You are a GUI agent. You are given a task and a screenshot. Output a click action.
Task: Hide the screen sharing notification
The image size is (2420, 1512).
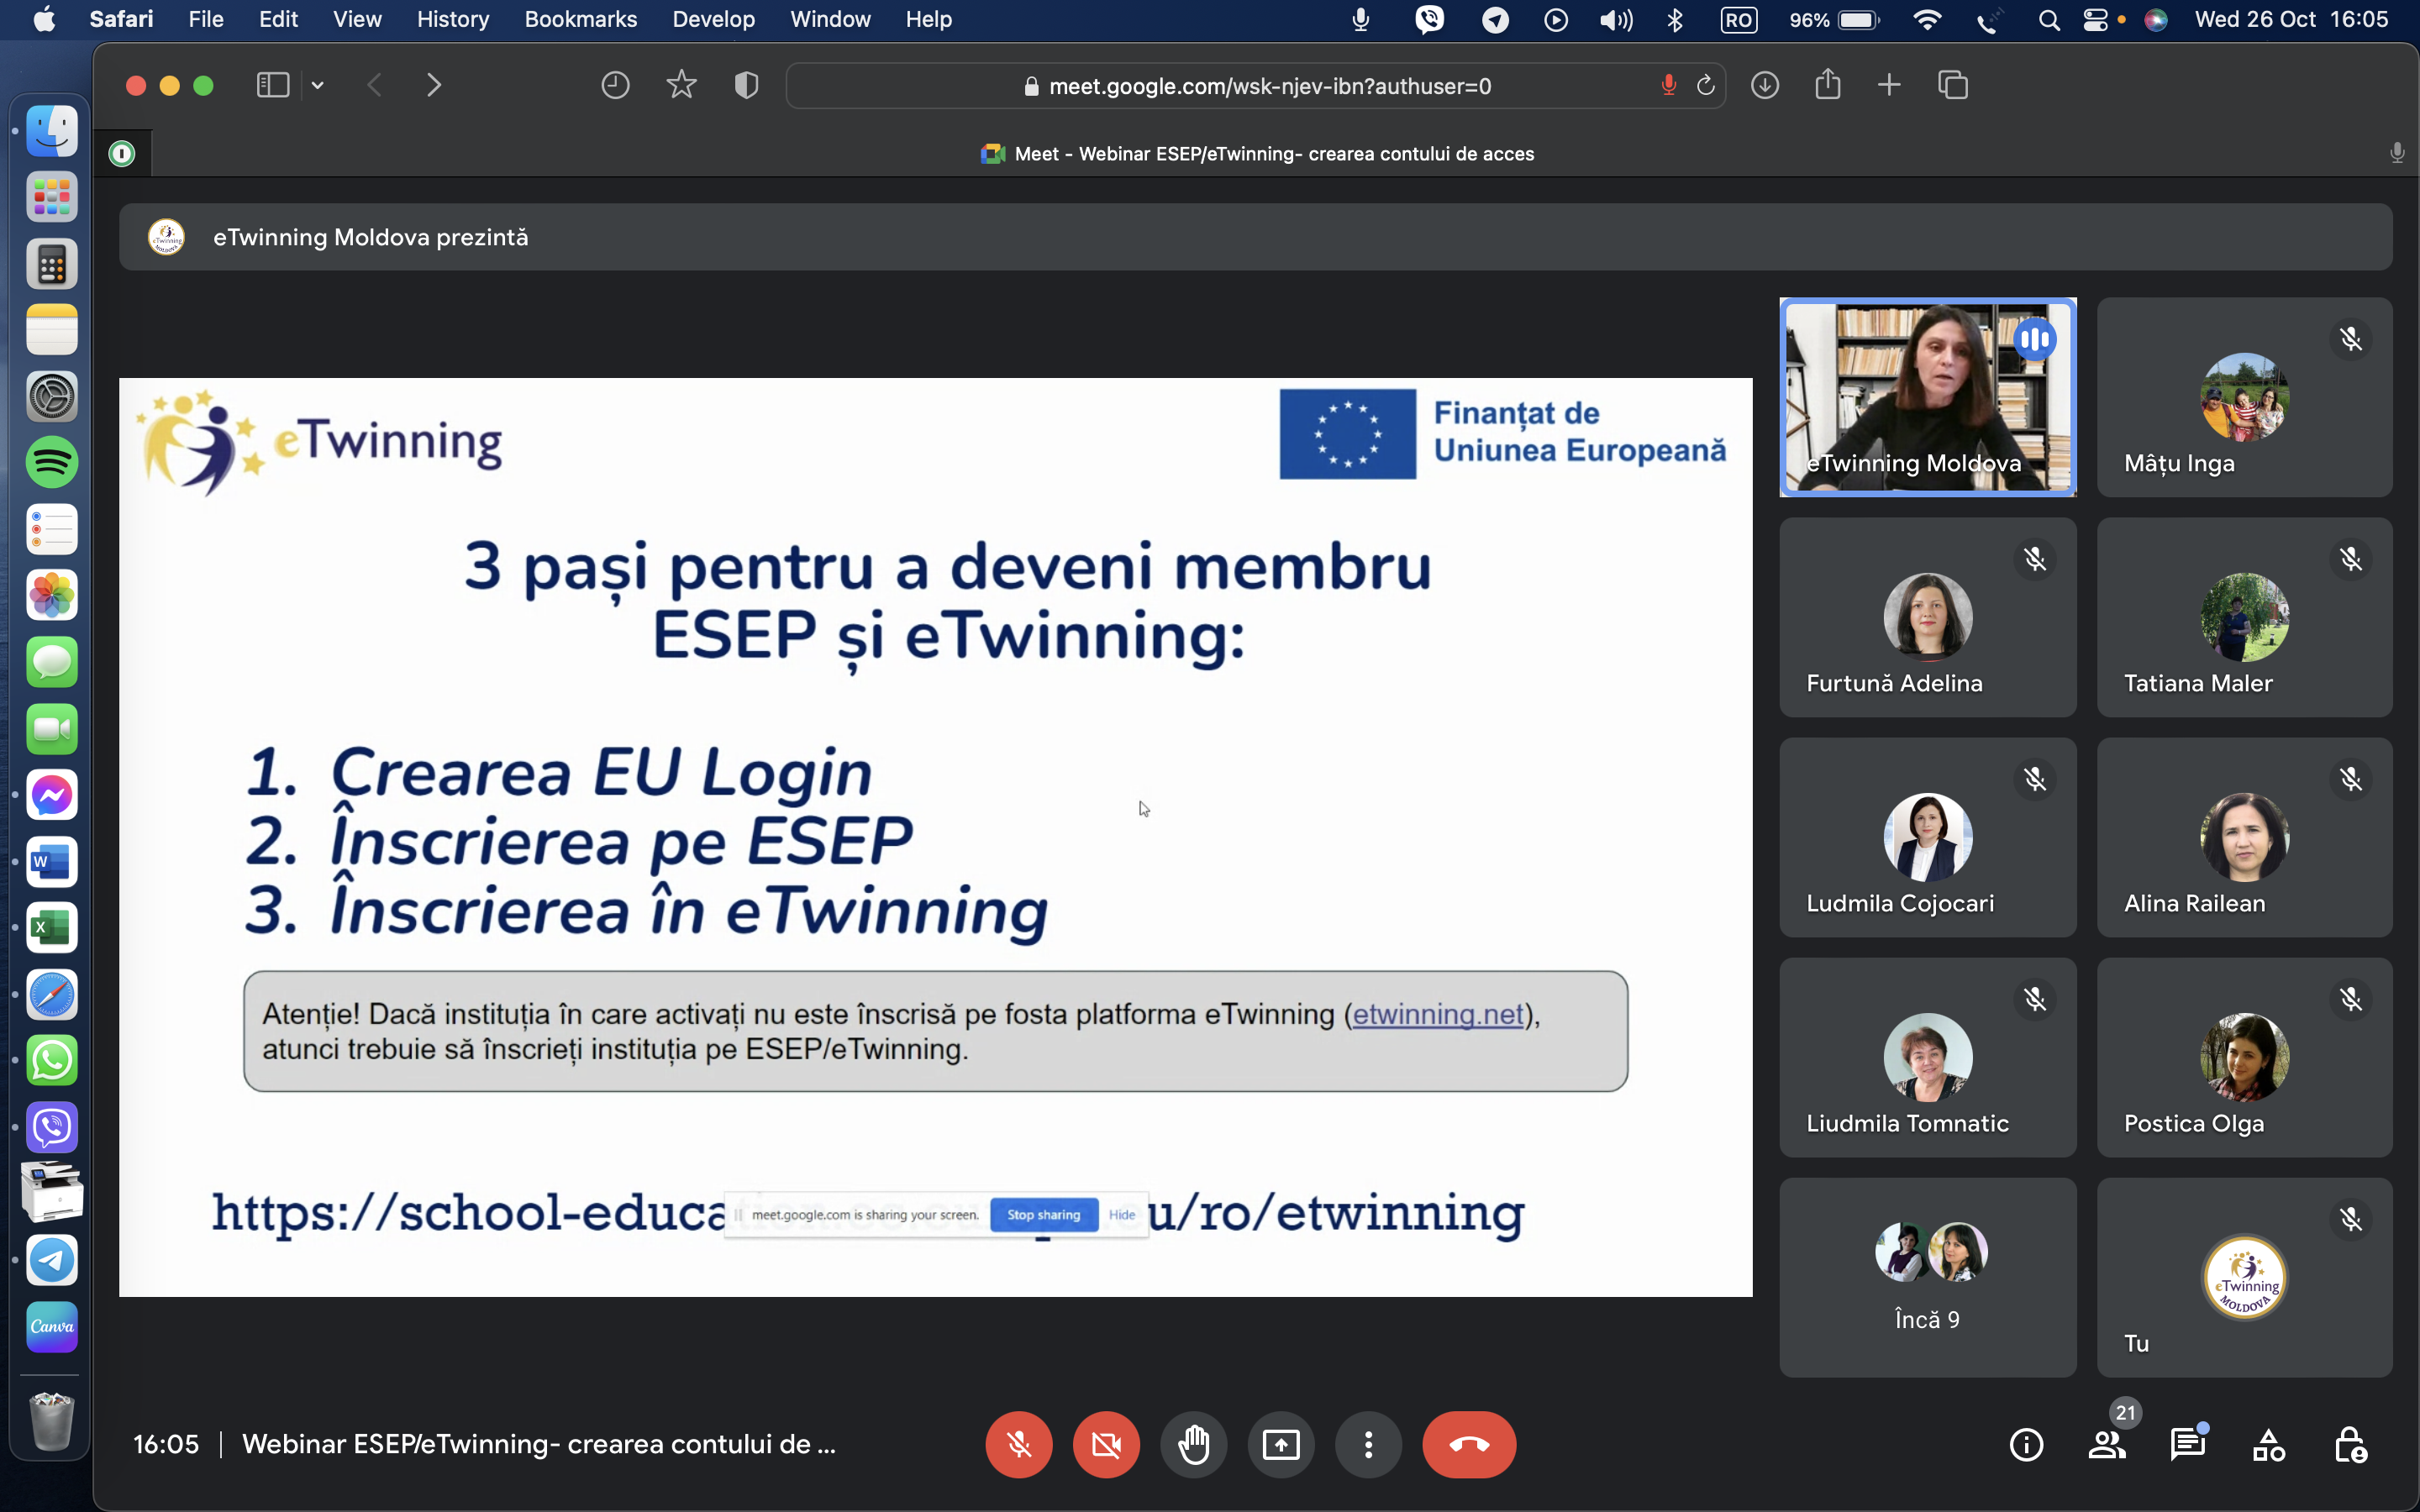(x=1122, y=1214)
